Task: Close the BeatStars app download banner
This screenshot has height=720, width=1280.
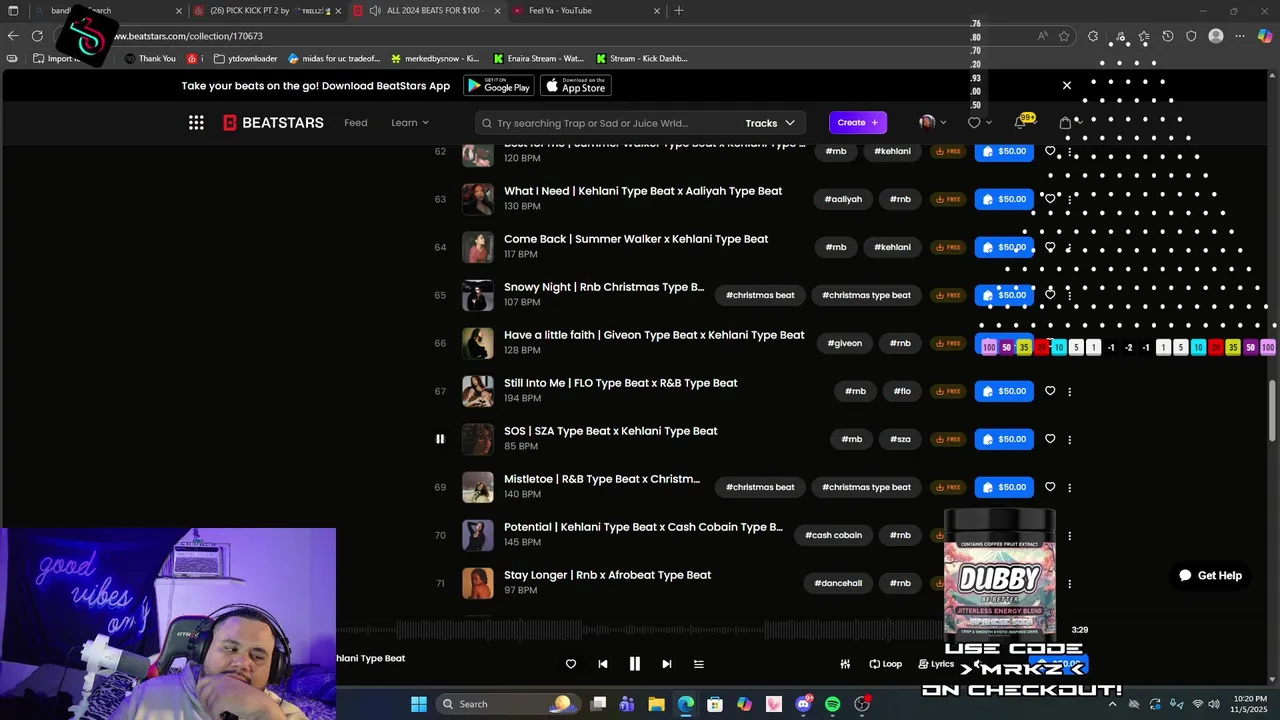Action: coord(1067,85)
